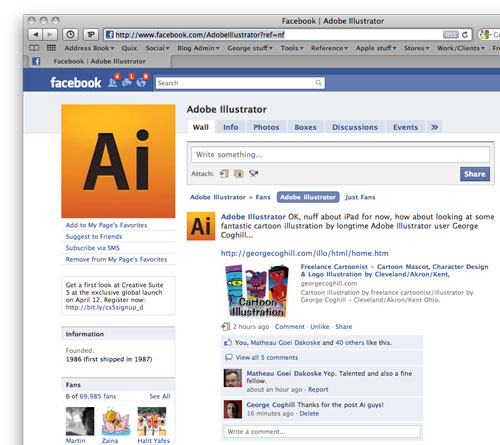500x445 pixels.
Task: Open the 'Tools' bookmarks dropdown
Action: tap(292, 48)
